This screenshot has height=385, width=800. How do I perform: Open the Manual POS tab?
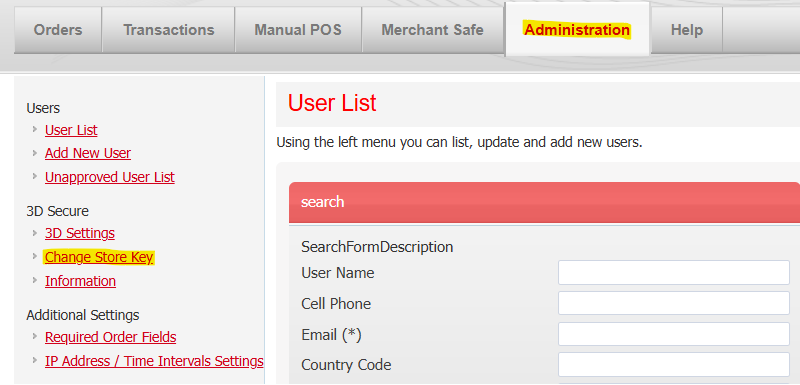point(298,30)
